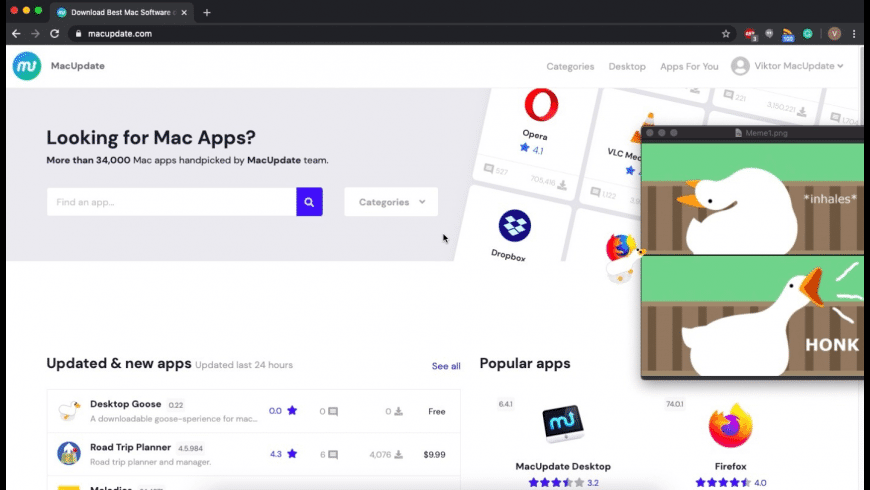Click Desktop Goose comments icon
The image size is (870, 490).
coord(333,411)
